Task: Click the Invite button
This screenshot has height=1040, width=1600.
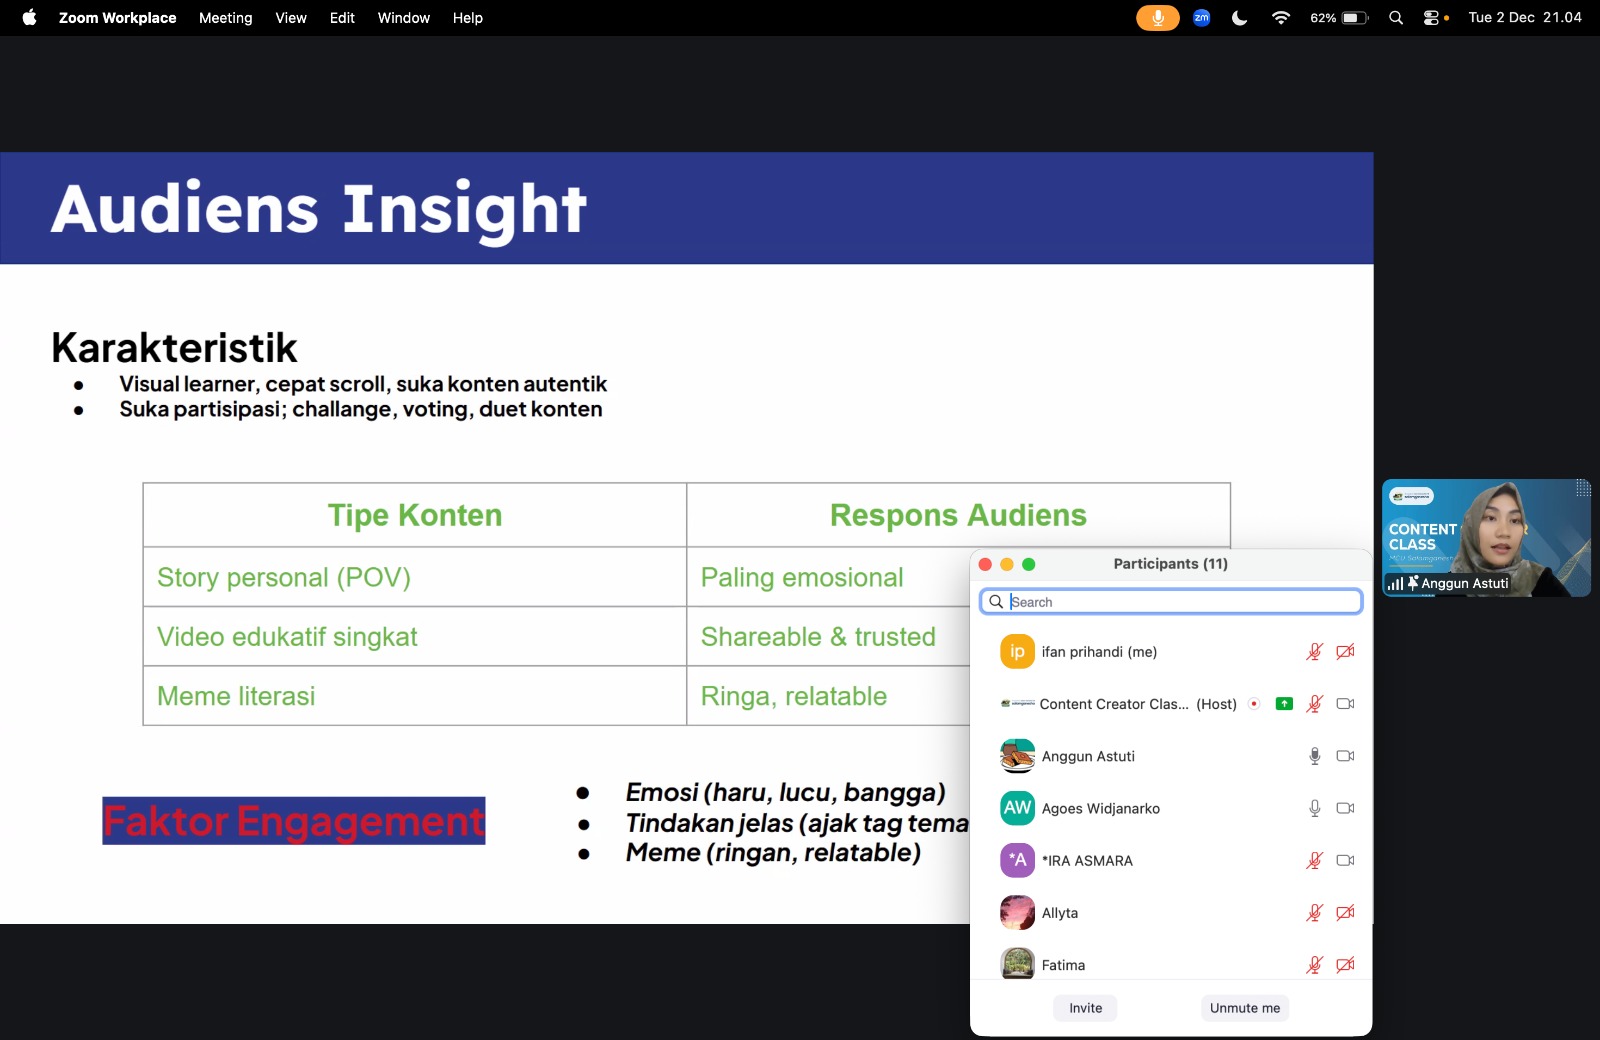Action: click(1085, 1008)
